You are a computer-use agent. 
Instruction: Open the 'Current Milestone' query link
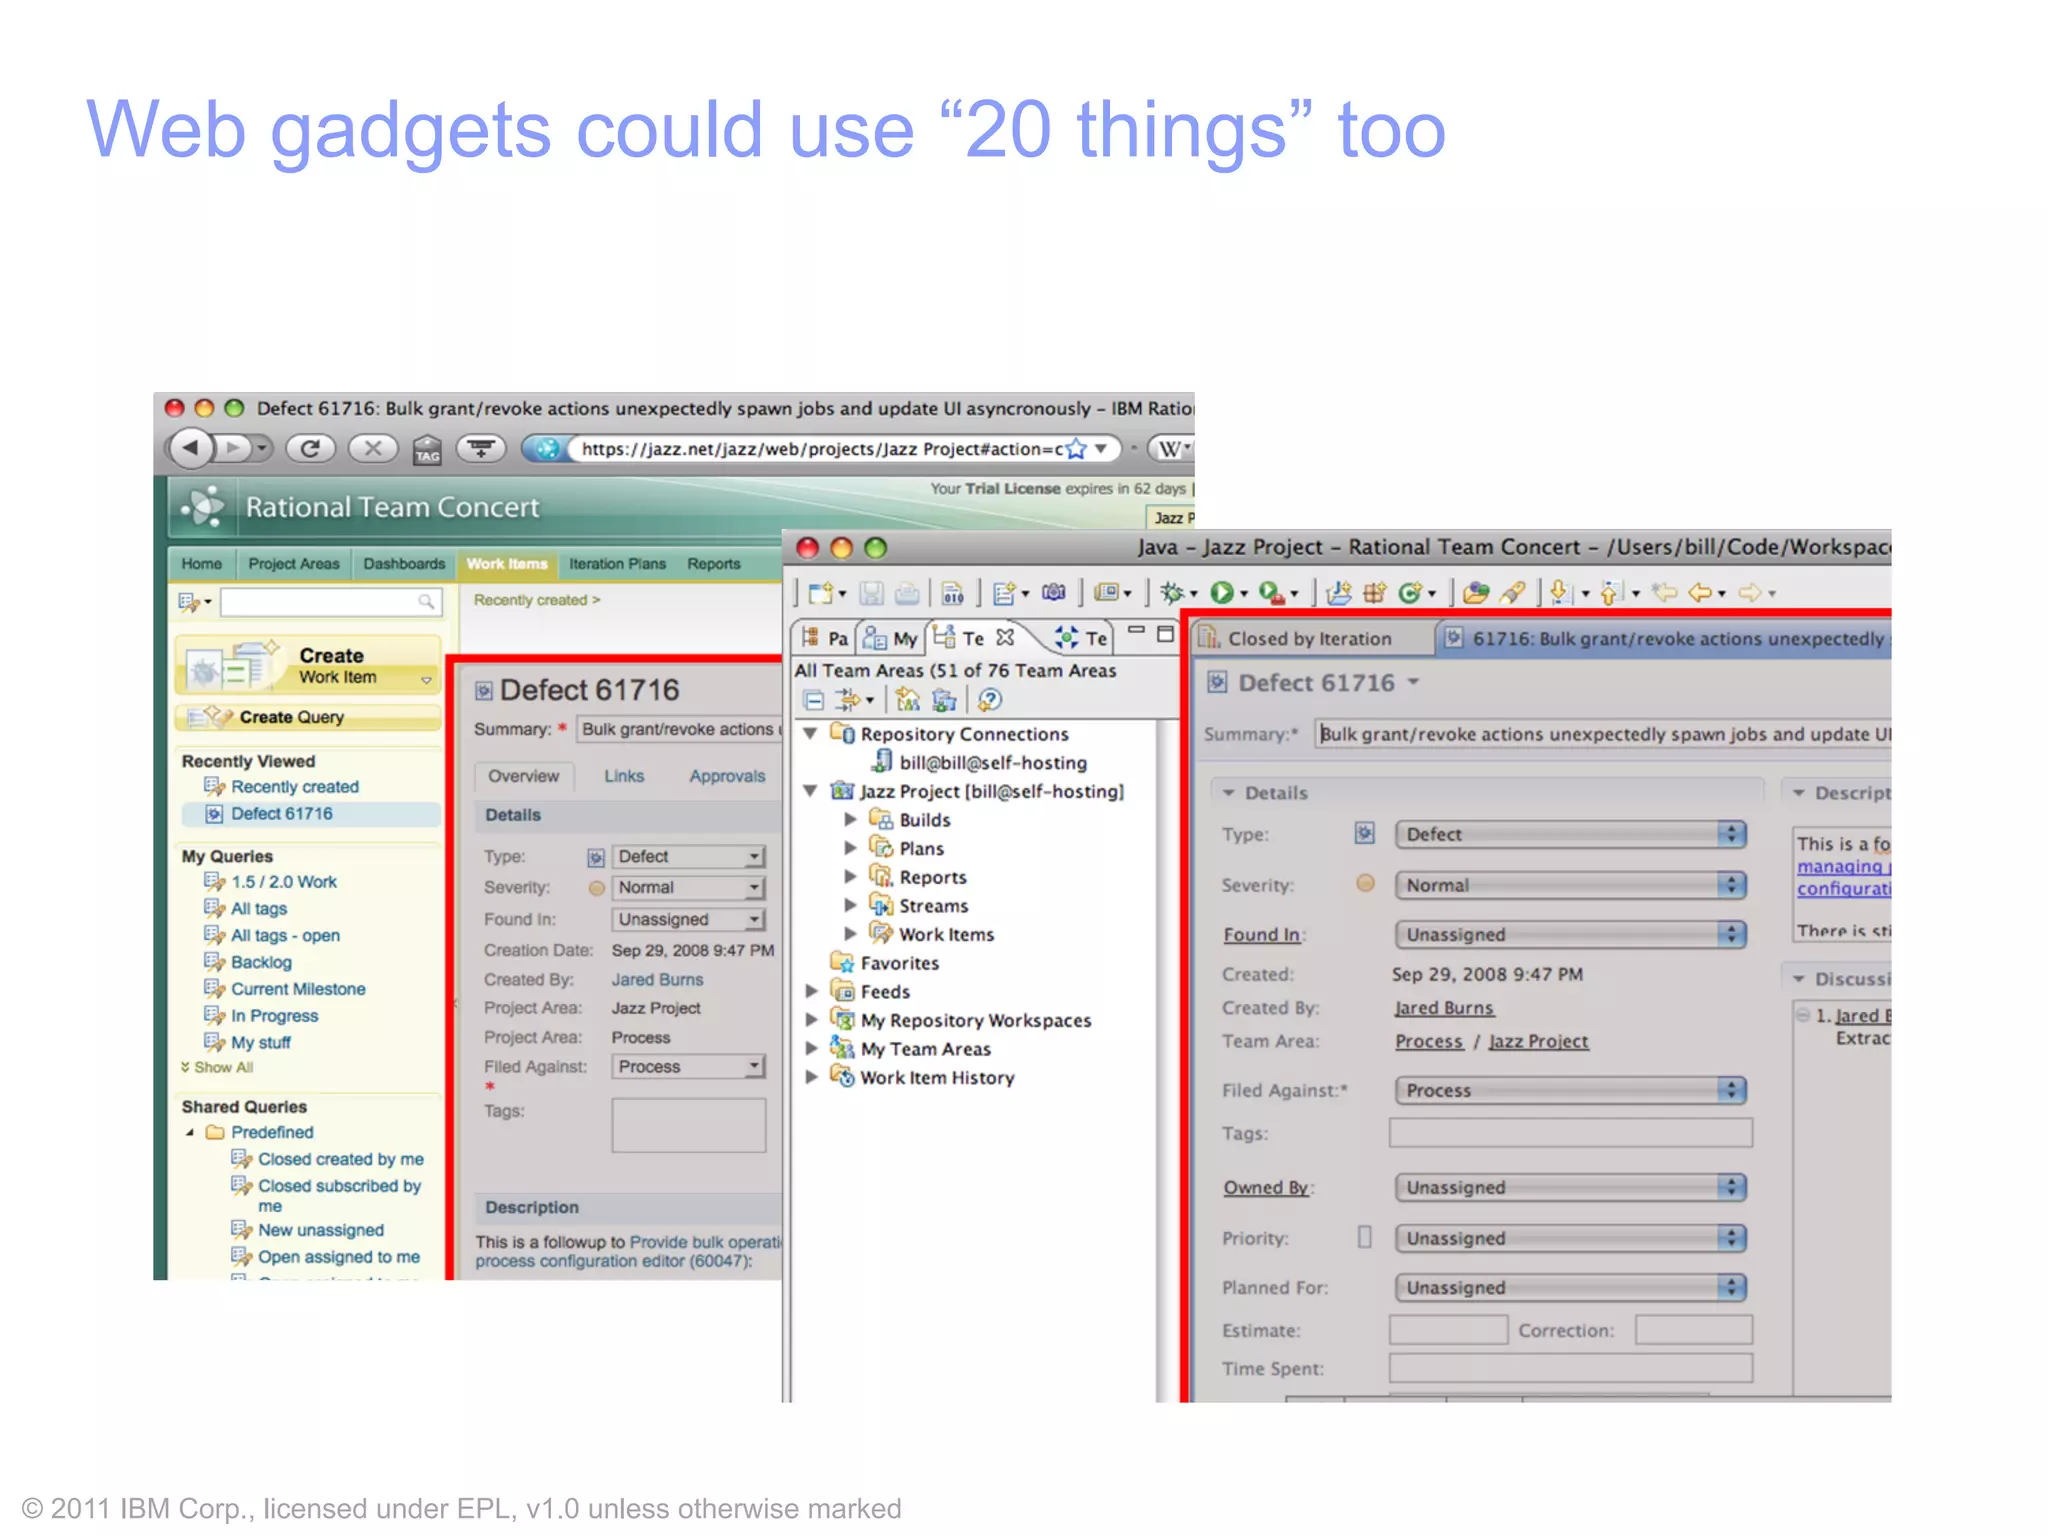coord(298,989)
